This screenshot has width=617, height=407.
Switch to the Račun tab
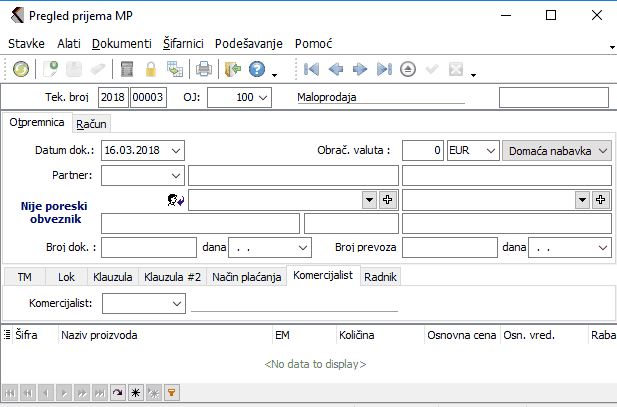(92, 123)
